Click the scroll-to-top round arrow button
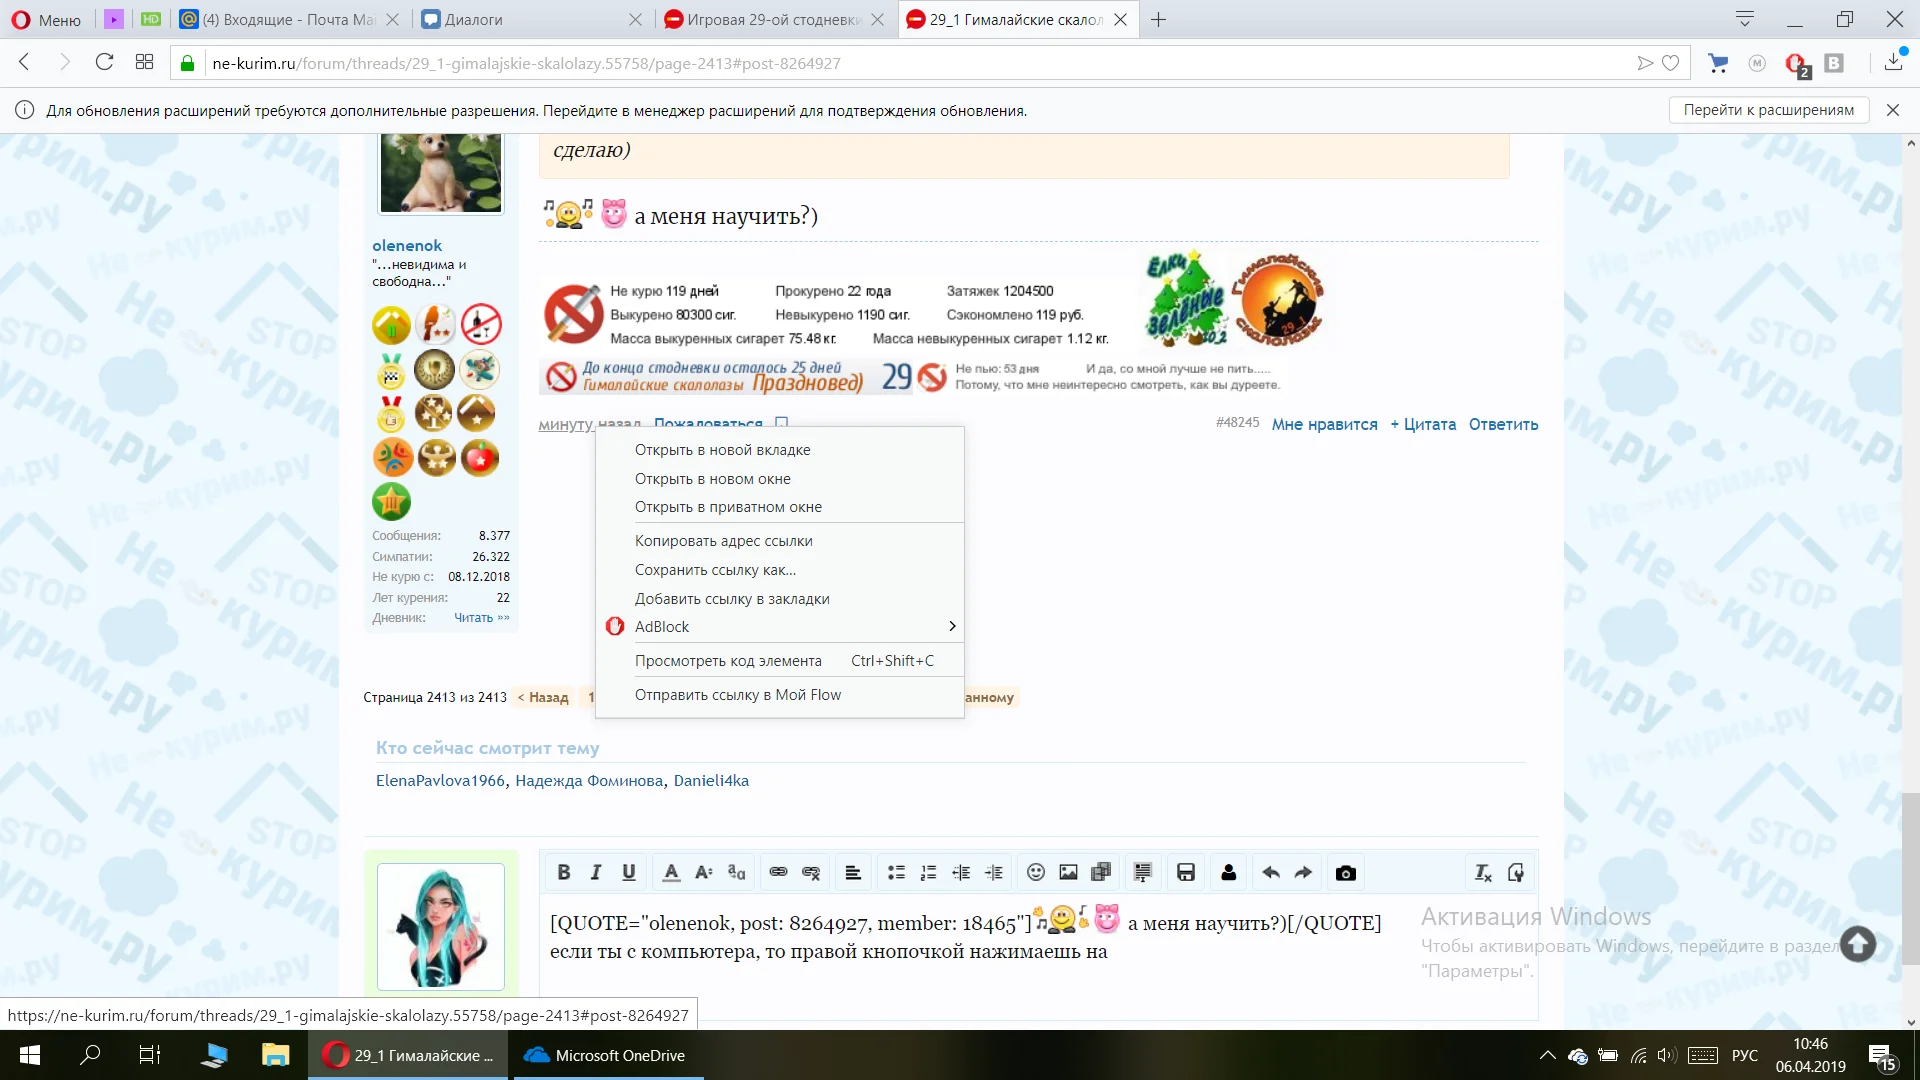 (x=1858, y=944)
